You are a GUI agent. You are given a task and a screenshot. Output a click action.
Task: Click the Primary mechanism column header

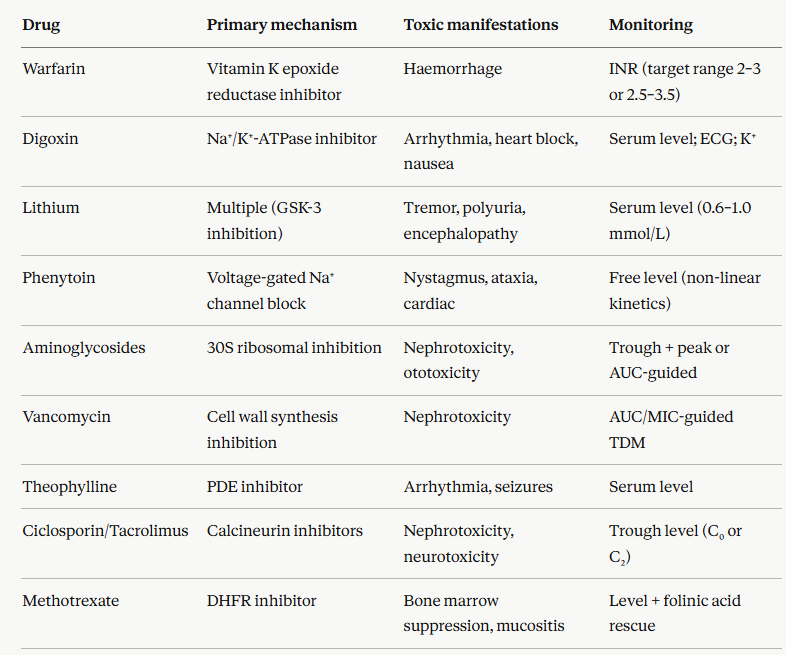coord(281,24)
